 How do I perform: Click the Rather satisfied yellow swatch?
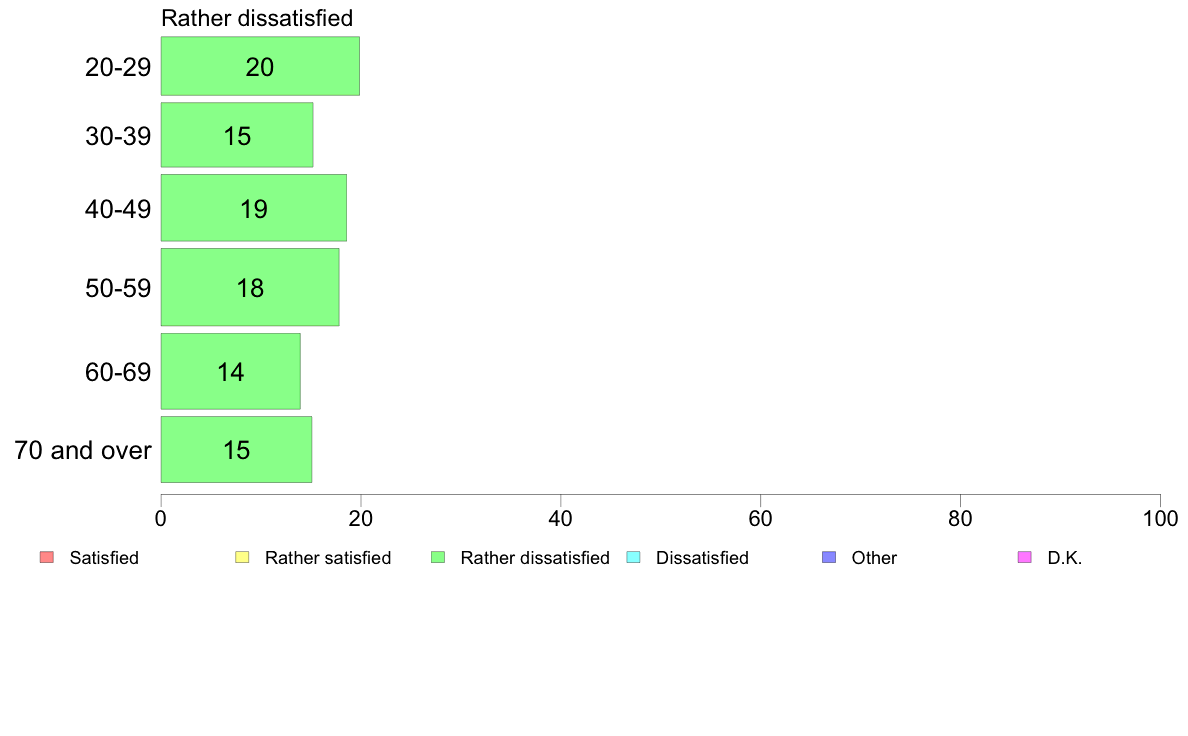[x=242, y=557]
